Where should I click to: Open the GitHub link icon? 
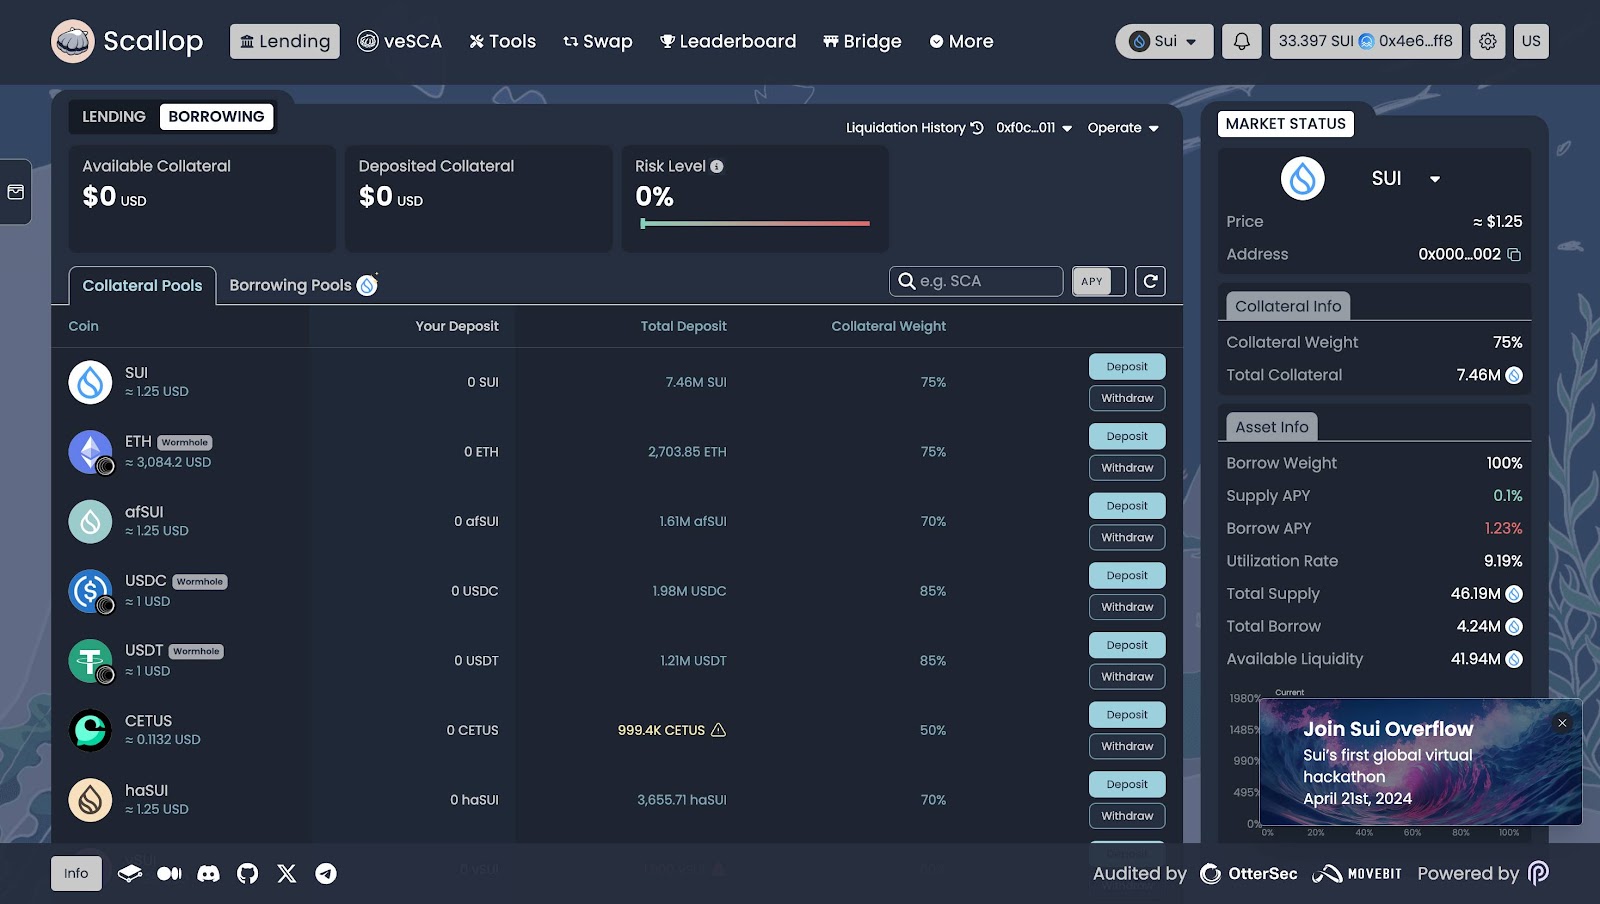248,873
